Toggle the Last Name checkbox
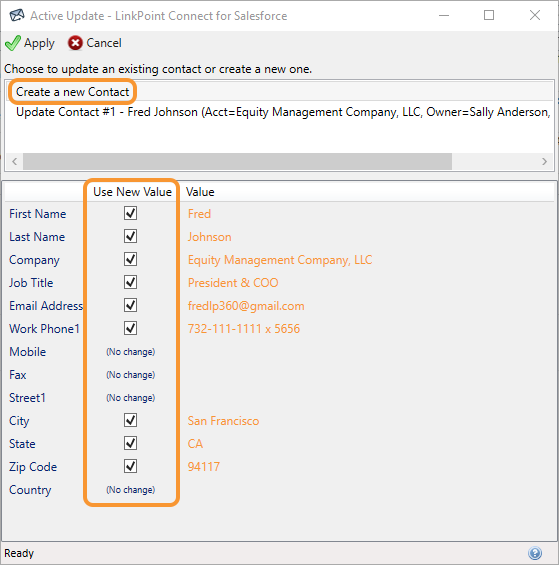The width and height of the screenshot is (559, 565). point(130,236)
